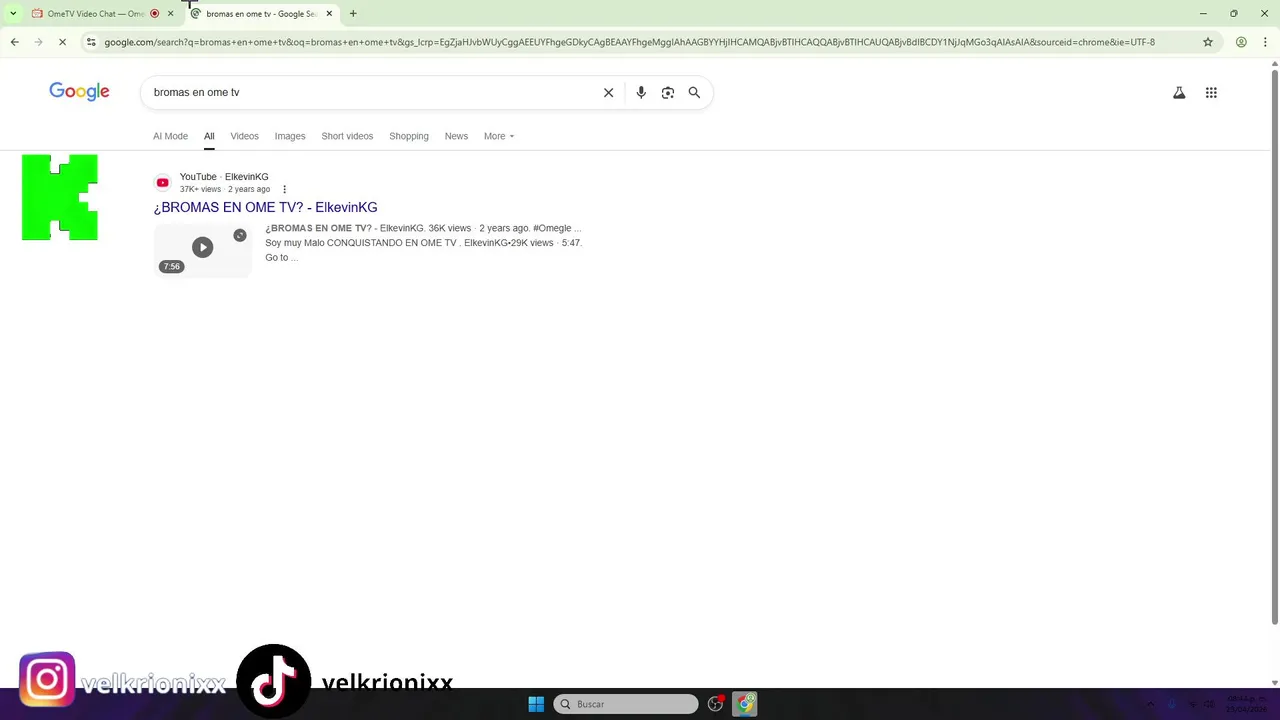Restore down the Chrome window
The image size is (1280, 720).
point(1234,14)
